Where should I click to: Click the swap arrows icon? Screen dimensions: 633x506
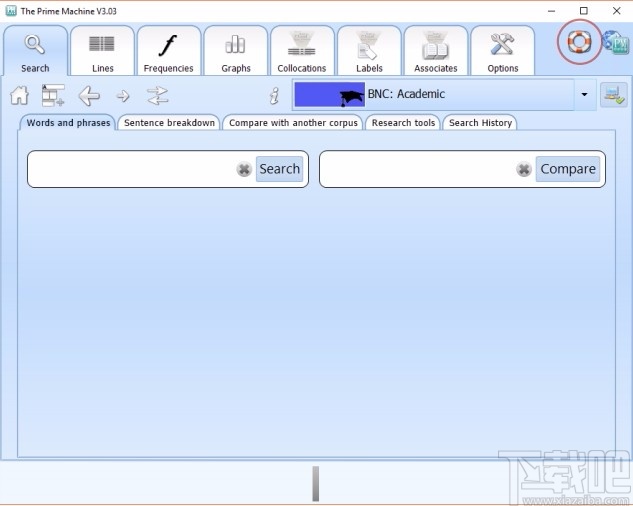157,96
